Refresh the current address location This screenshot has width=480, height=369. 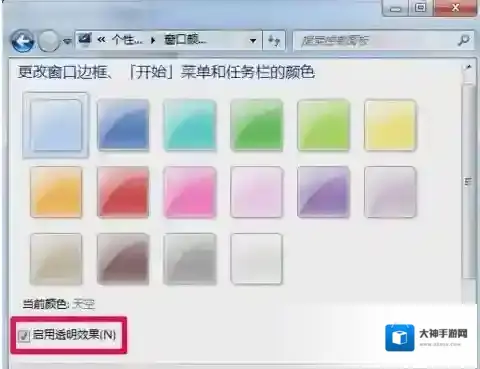tap(274, 41)
